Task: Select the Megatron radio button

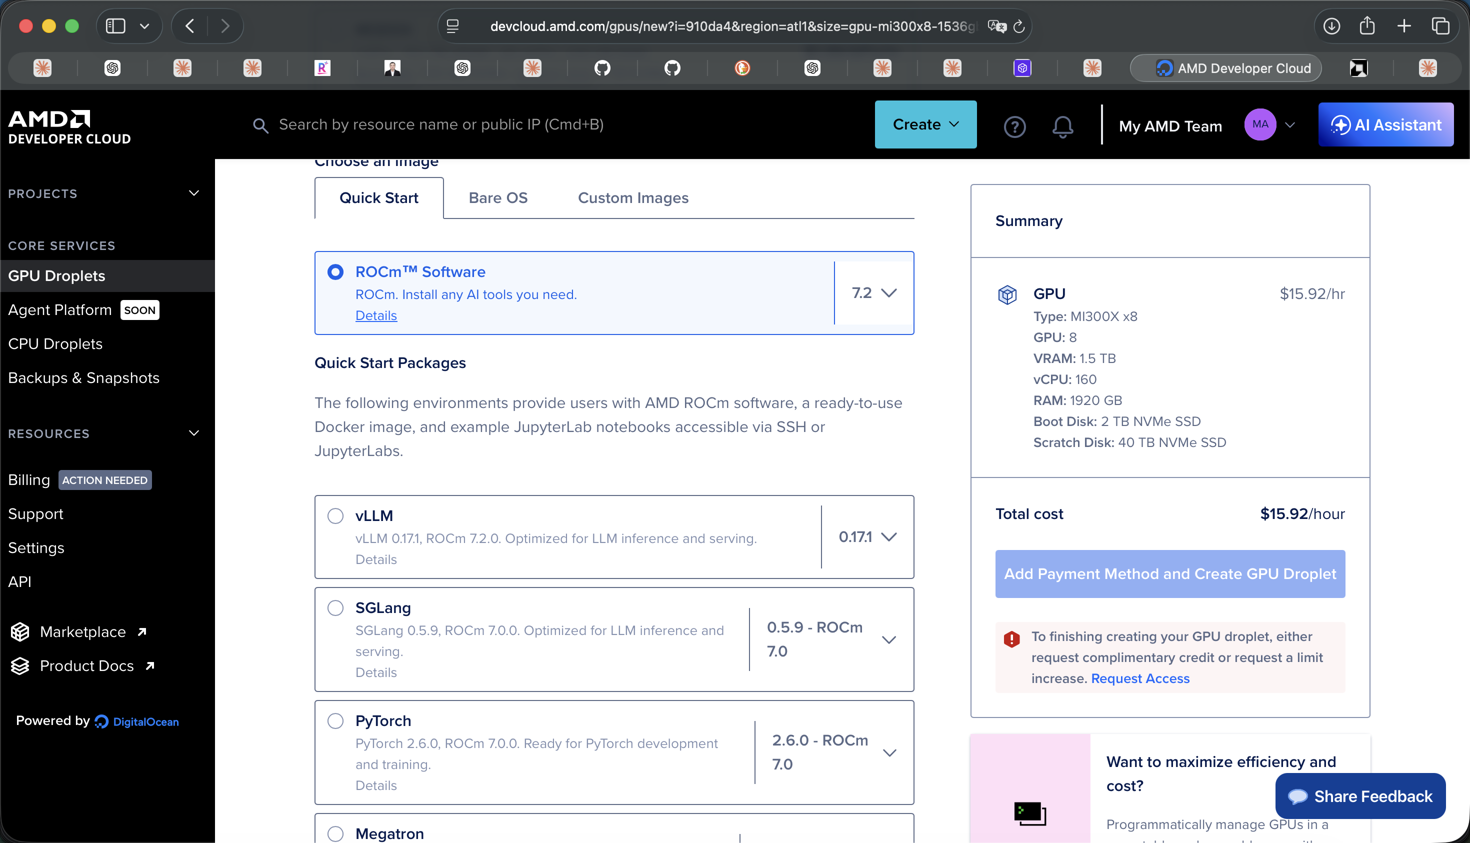Action: (x=336, y=834)
